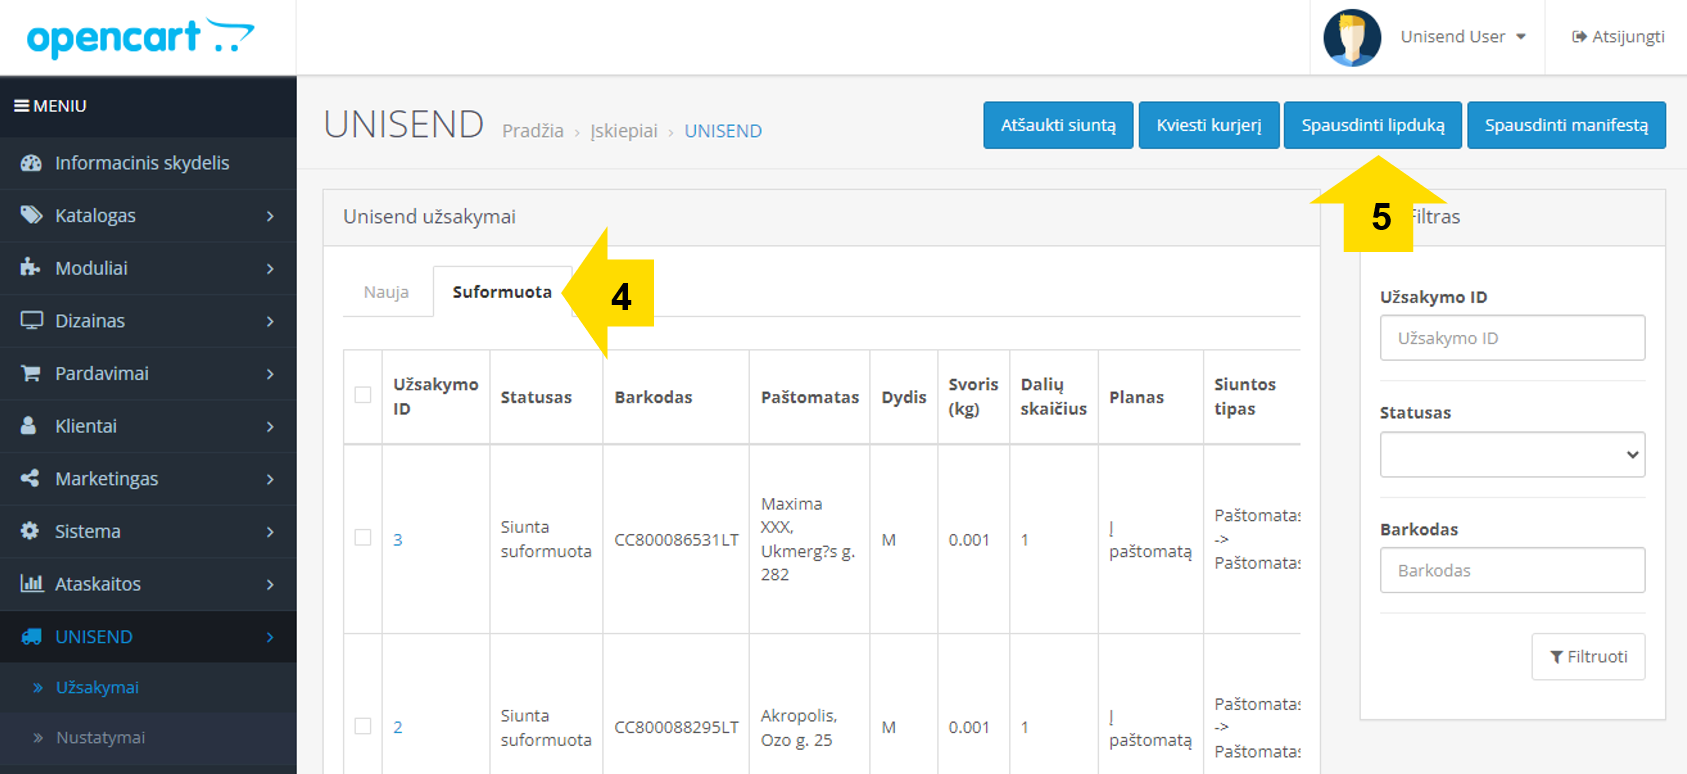Click the Dizainas monitor icon

click(31, 321)
